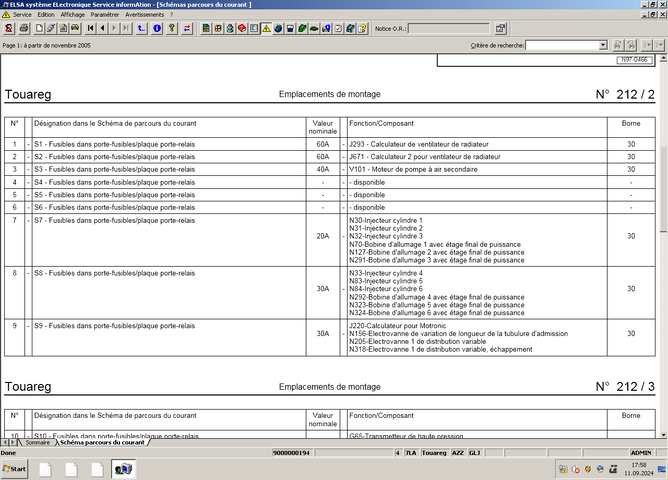Click the J671 Calculateur 2 row text
The height and width of the screenshot is (480, 668).
425,157
